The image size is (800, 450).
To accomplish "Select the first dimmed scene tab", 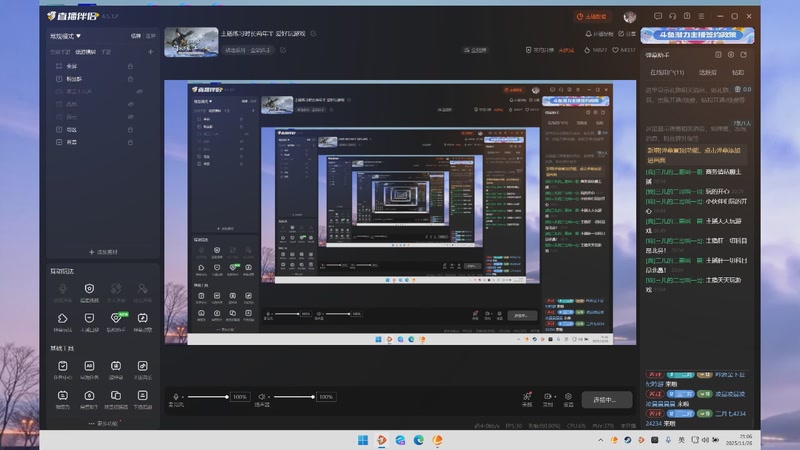I will click(x=60, y=52).
